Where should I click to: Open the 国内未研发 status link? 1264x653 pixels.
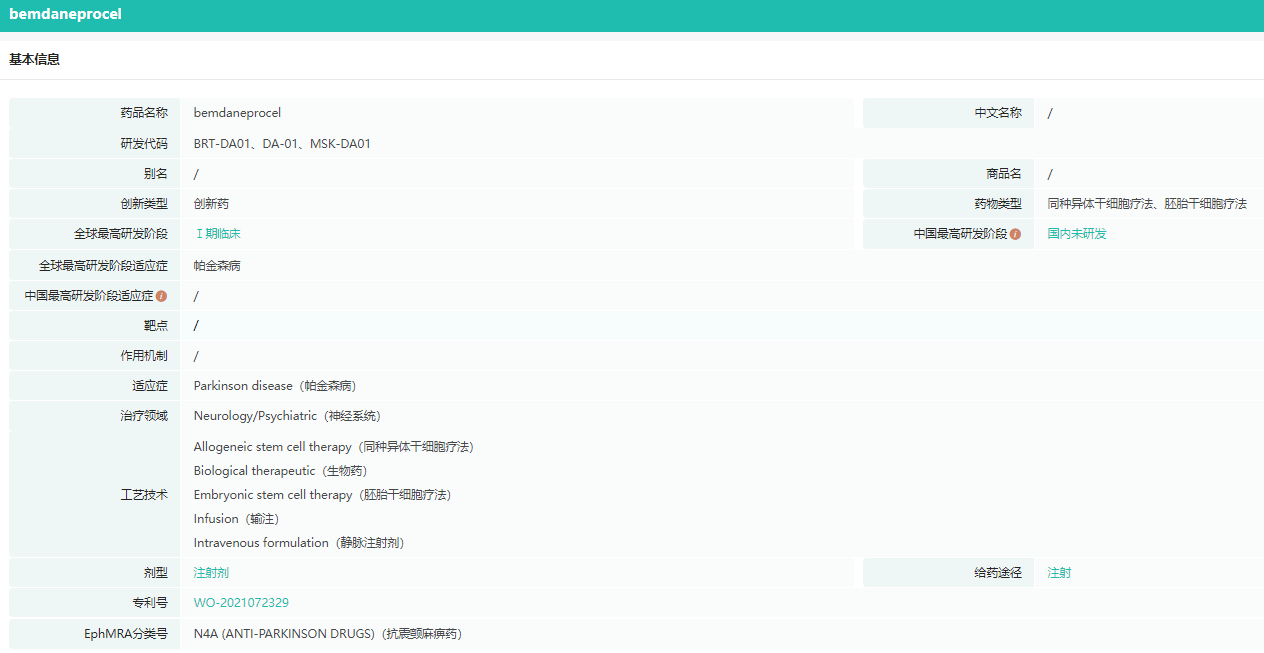tap(1077, 234)
